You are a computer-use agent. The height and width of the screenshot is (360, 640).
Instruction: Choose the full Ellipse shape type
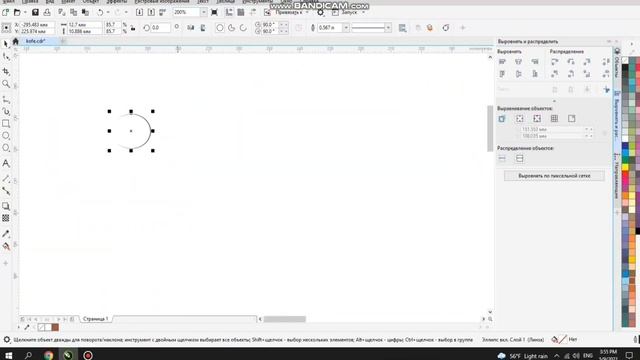tap(220, 28)
